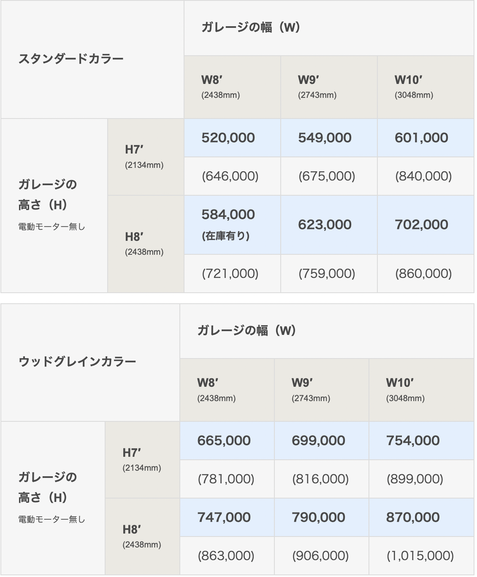This screenshot has width=477, height=577.
Task: Click the ウッドグレインカラー table title
Action: pyautogui.click(x=77, y=362)
